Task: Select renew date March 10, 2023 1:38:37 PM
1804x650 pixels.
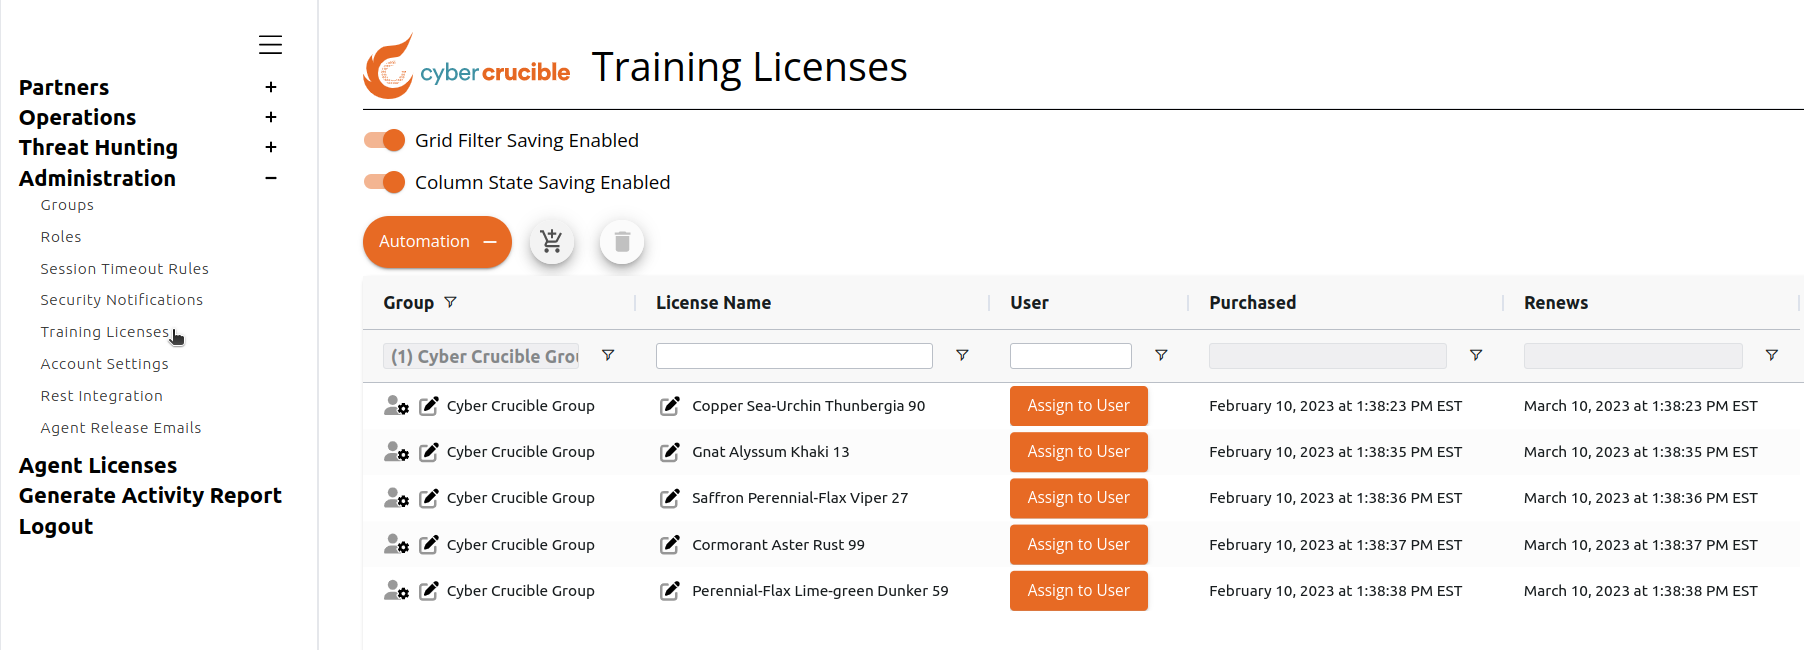Action: click(x=1640, y=545)
